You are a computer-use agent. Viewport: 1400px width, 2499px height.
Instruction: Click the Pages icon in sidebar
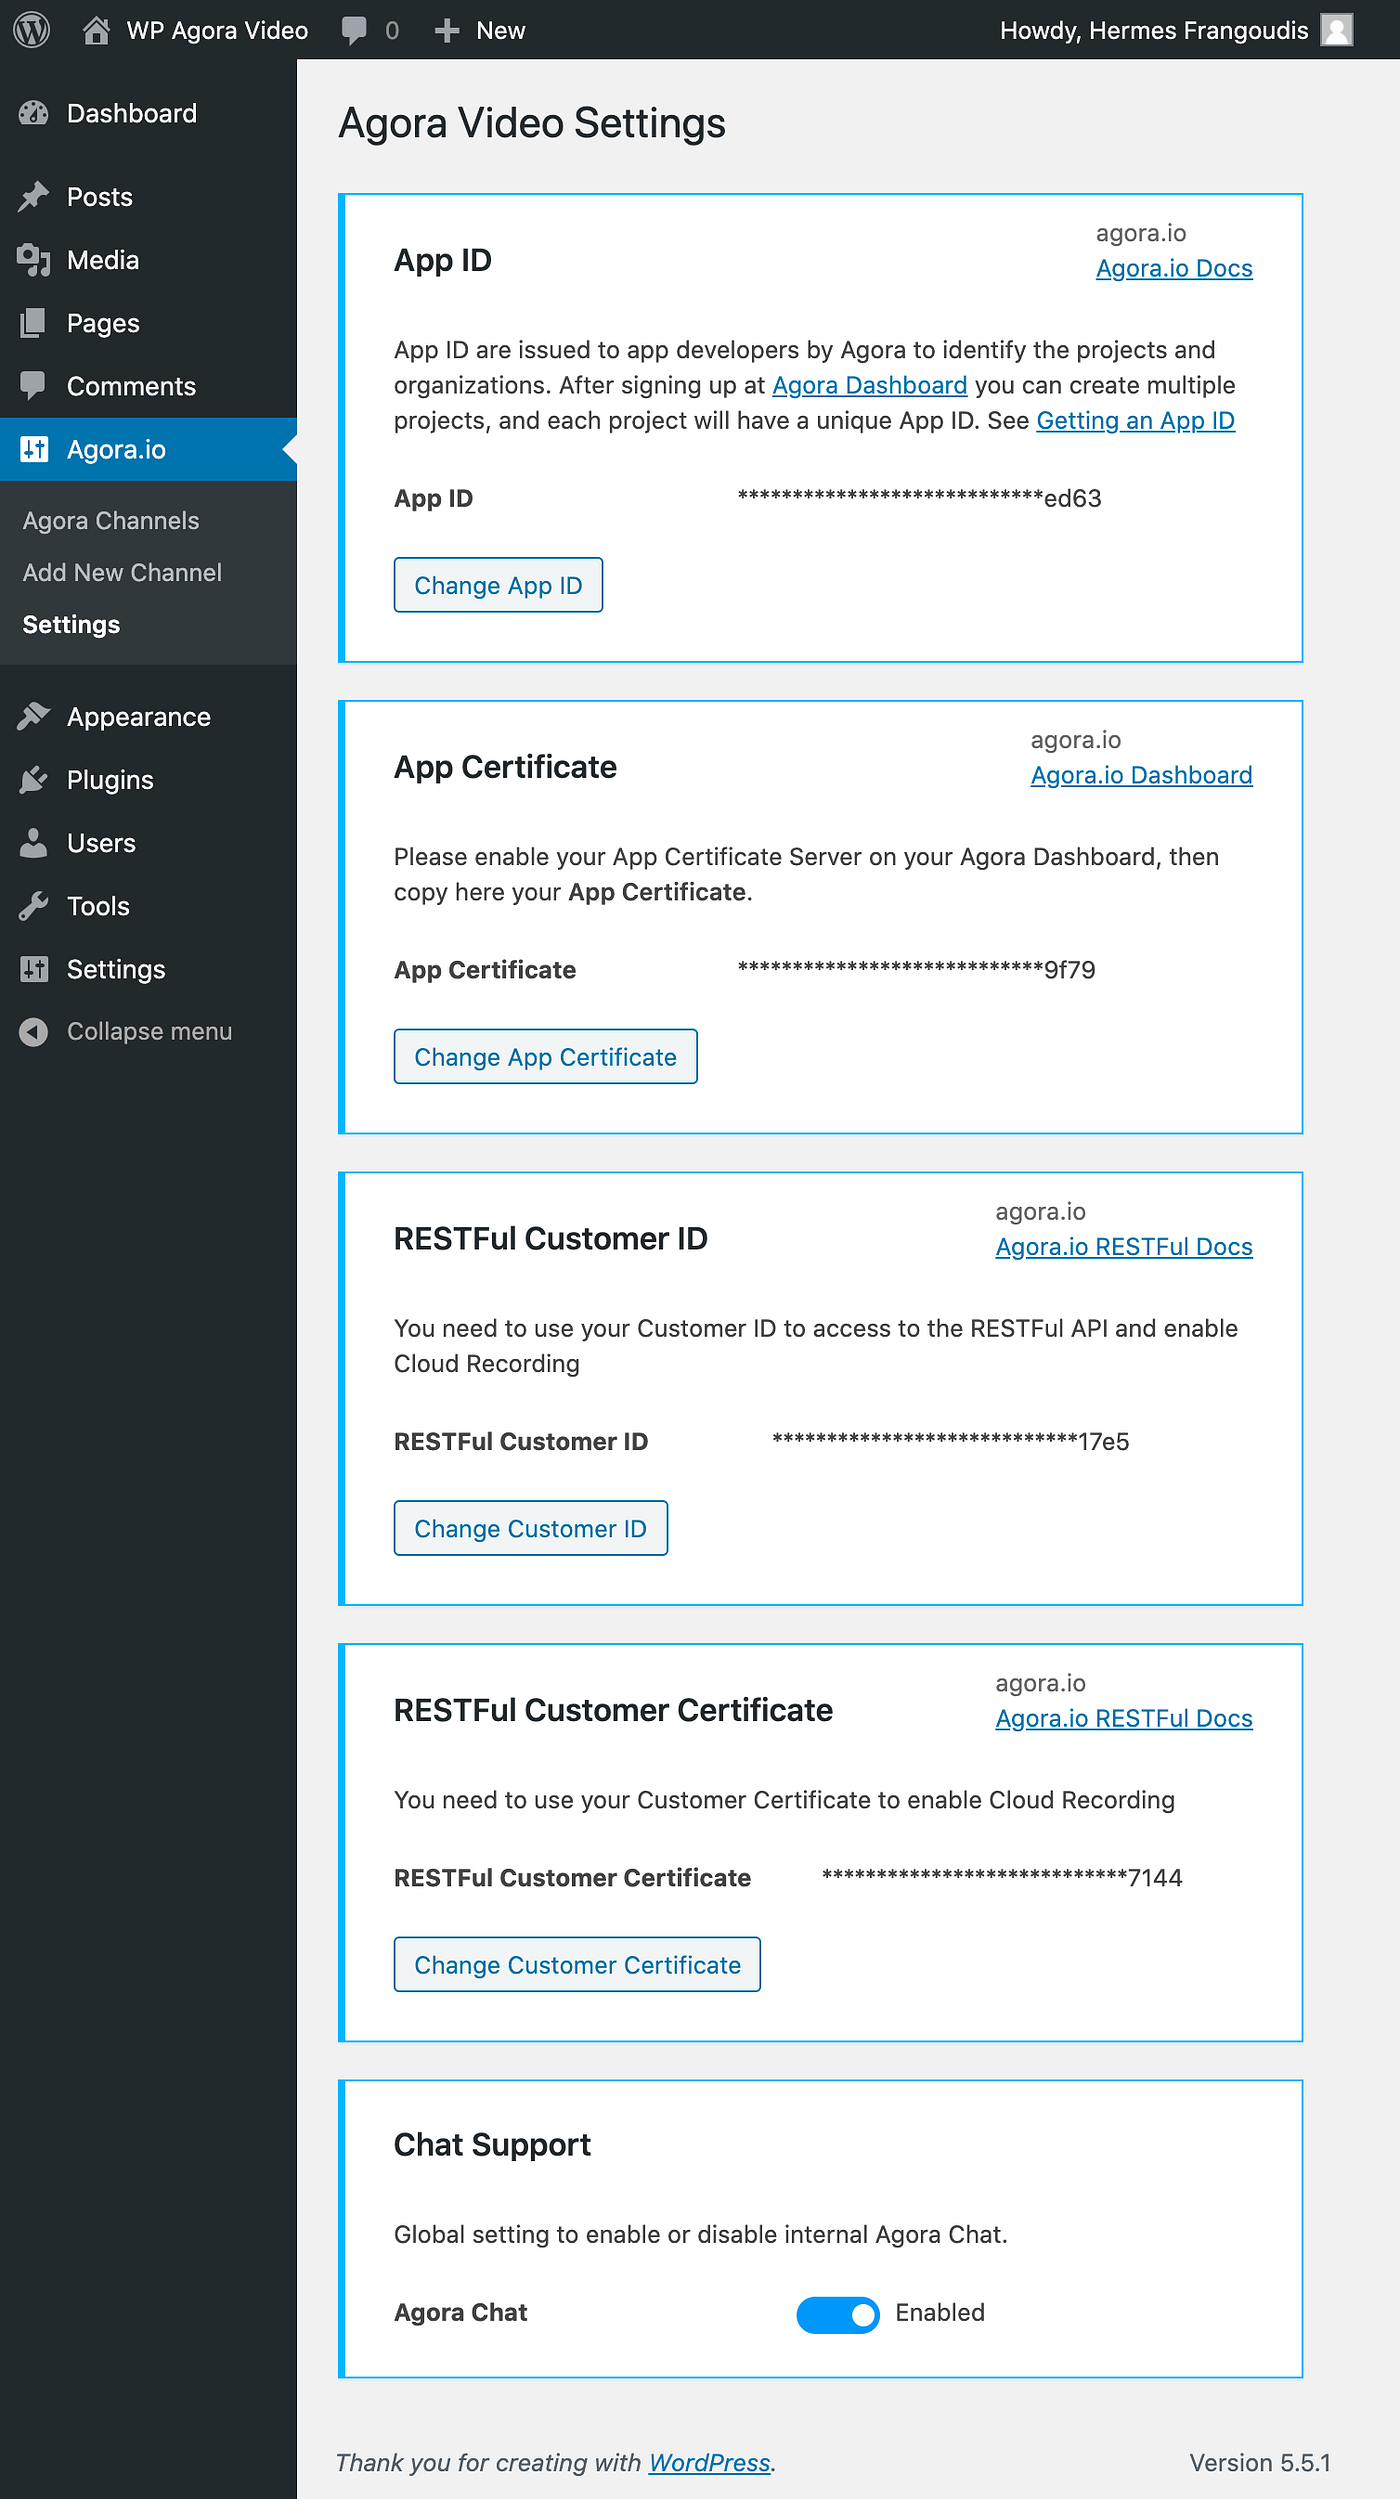click(34, 323)
